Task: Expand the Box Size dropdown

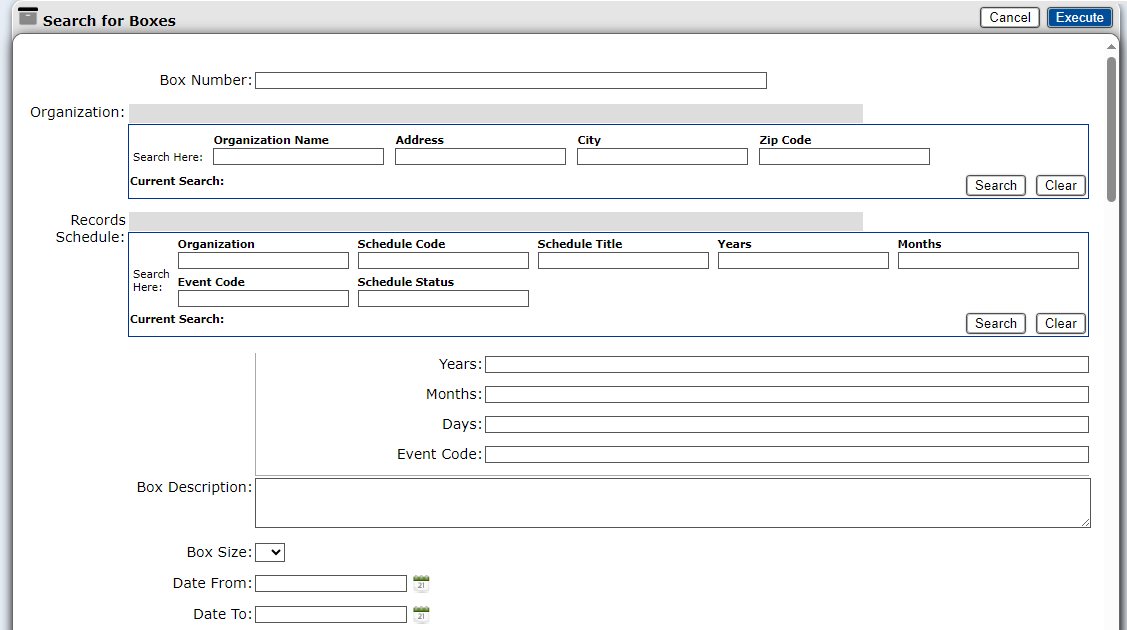Action: click(x=270, y=552)
